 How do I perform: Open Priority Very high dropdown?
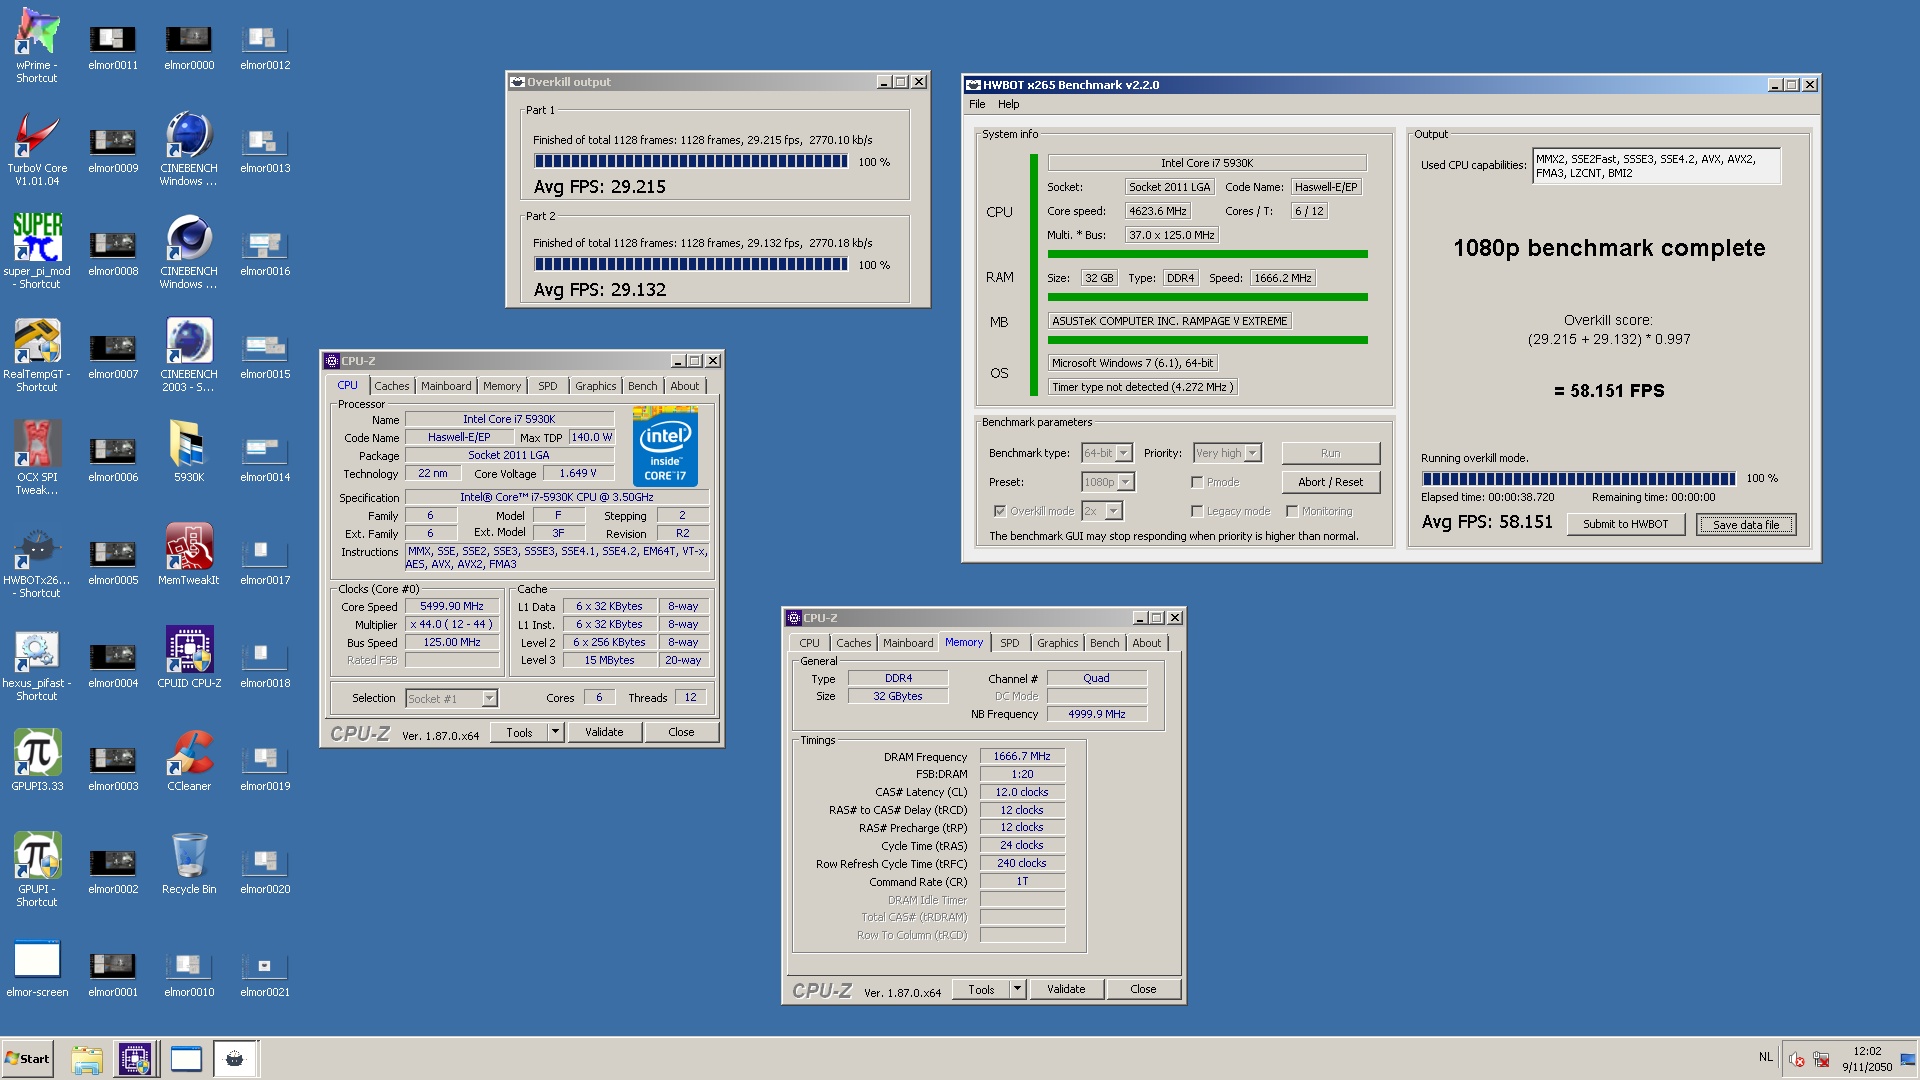pyautogui.click(x=1227, y=453)
